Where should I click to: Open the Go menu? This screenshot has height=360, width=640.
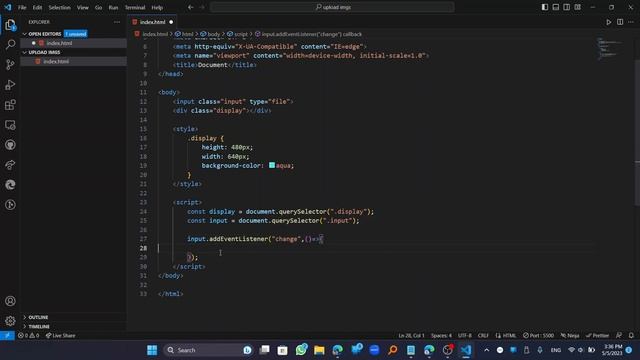(x=98, y=7)
